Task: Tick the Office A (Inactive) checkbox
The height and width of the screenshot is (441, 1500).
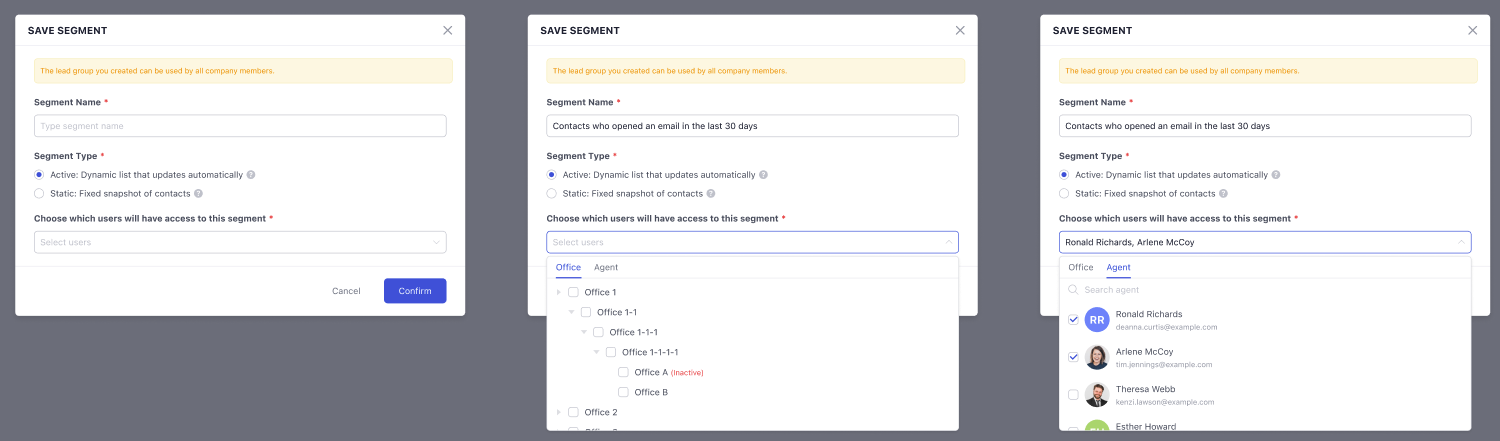Action: pyautogui.click(x=623, y=372)
